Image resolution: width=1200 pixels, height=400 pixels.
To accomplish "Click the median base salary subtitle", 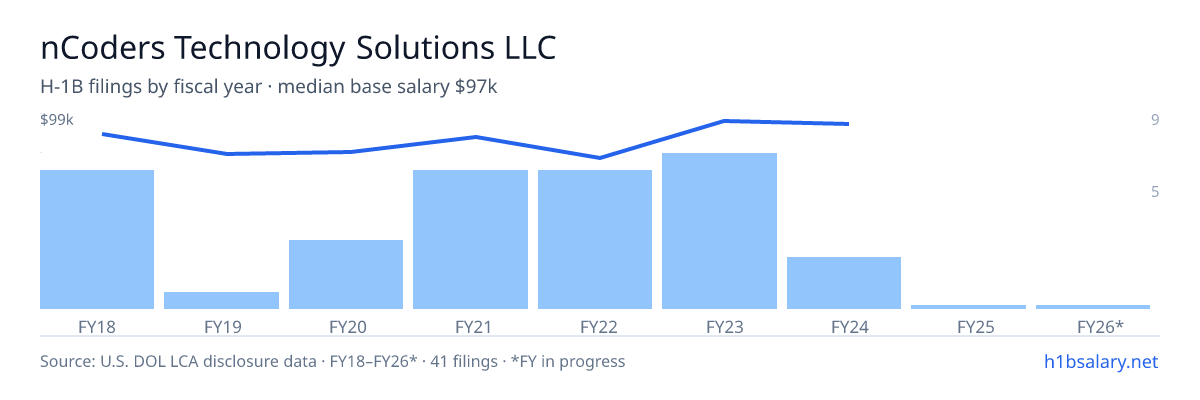I will click(x=387, y=87).
